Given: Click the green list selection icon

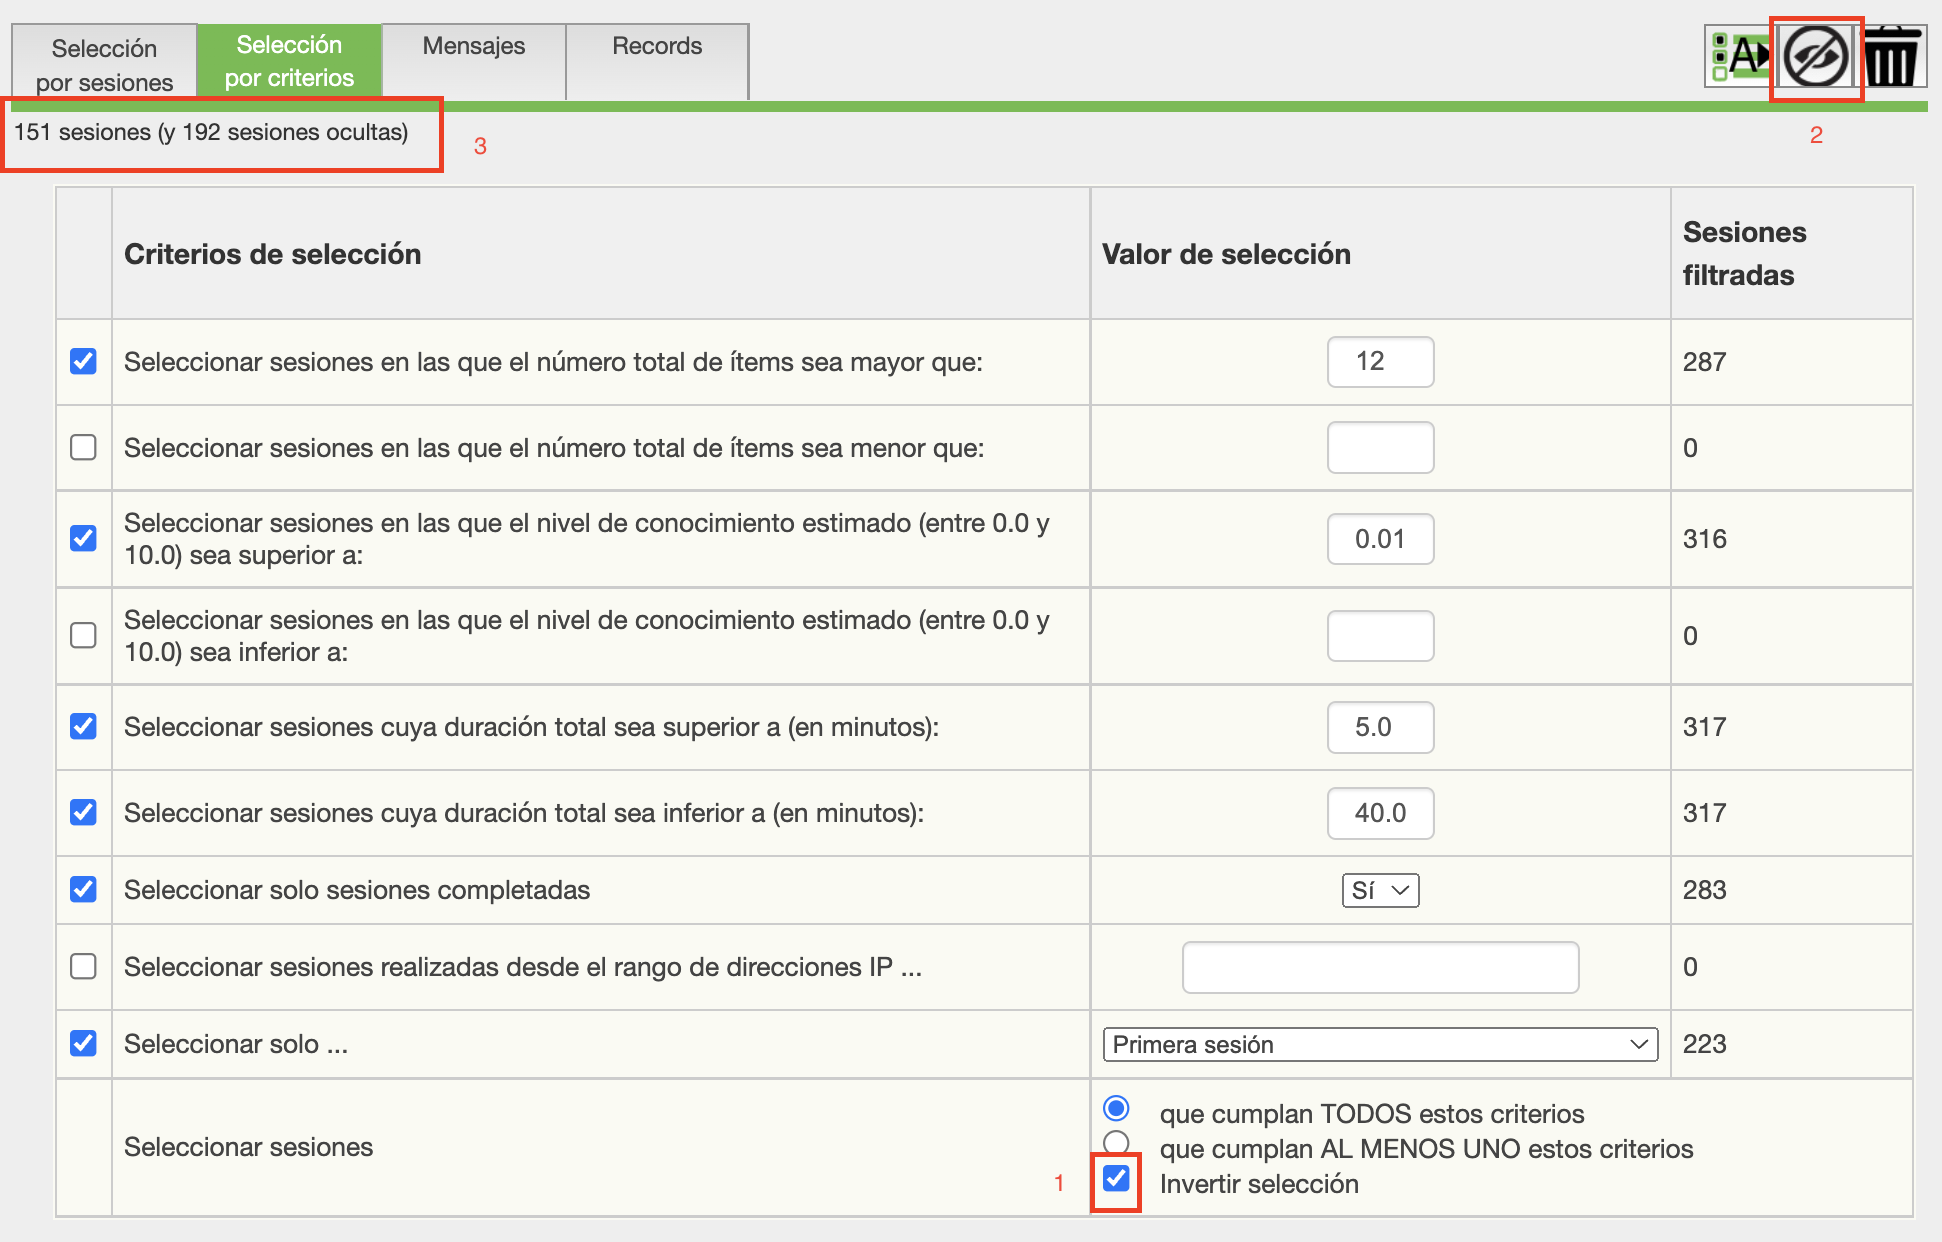Looking at the screenshot, I should point(1738,57).
